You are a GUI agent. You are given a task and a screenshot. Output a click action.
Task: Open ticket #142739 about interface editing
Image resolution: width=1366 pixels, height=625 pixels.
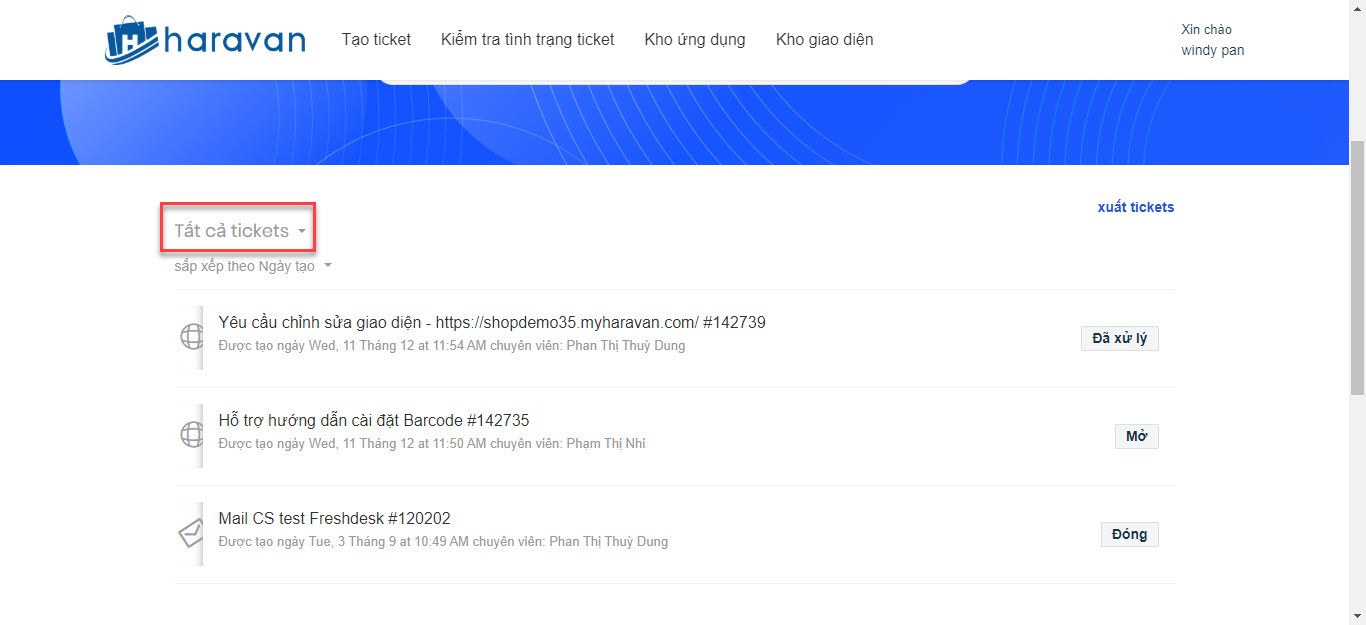pyautogui.click(x=491, y=322)
